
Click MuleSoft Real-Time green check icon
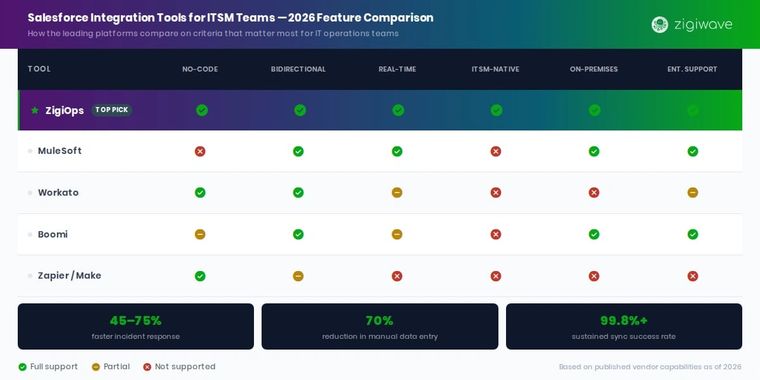(397, 152)
